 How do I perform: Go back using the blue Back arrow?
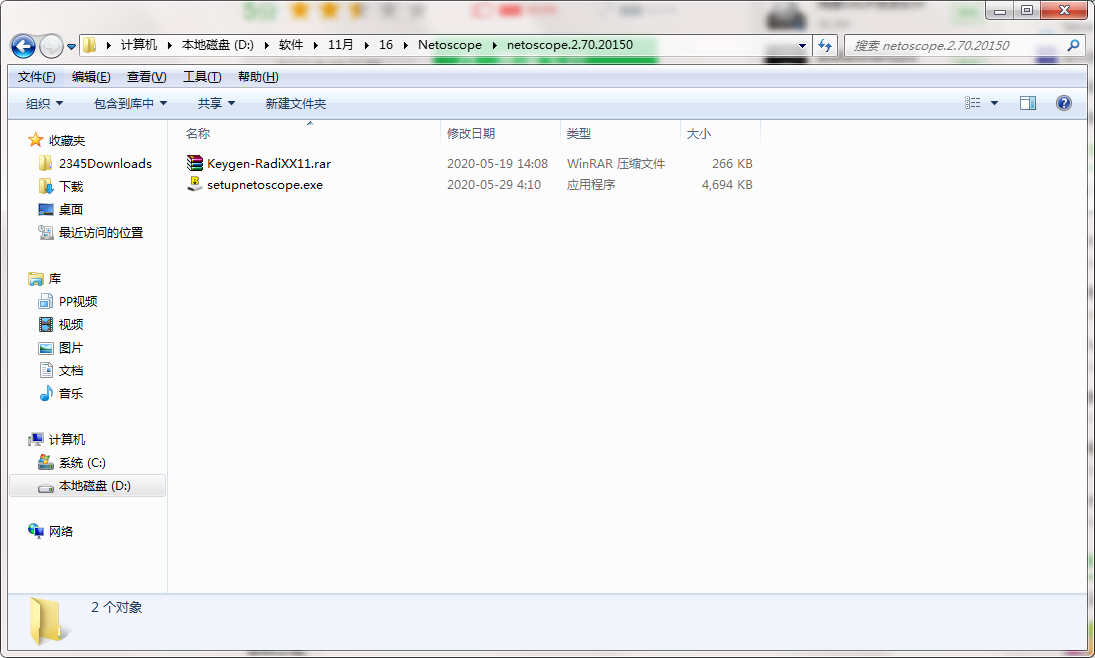[x=23, y=47]
